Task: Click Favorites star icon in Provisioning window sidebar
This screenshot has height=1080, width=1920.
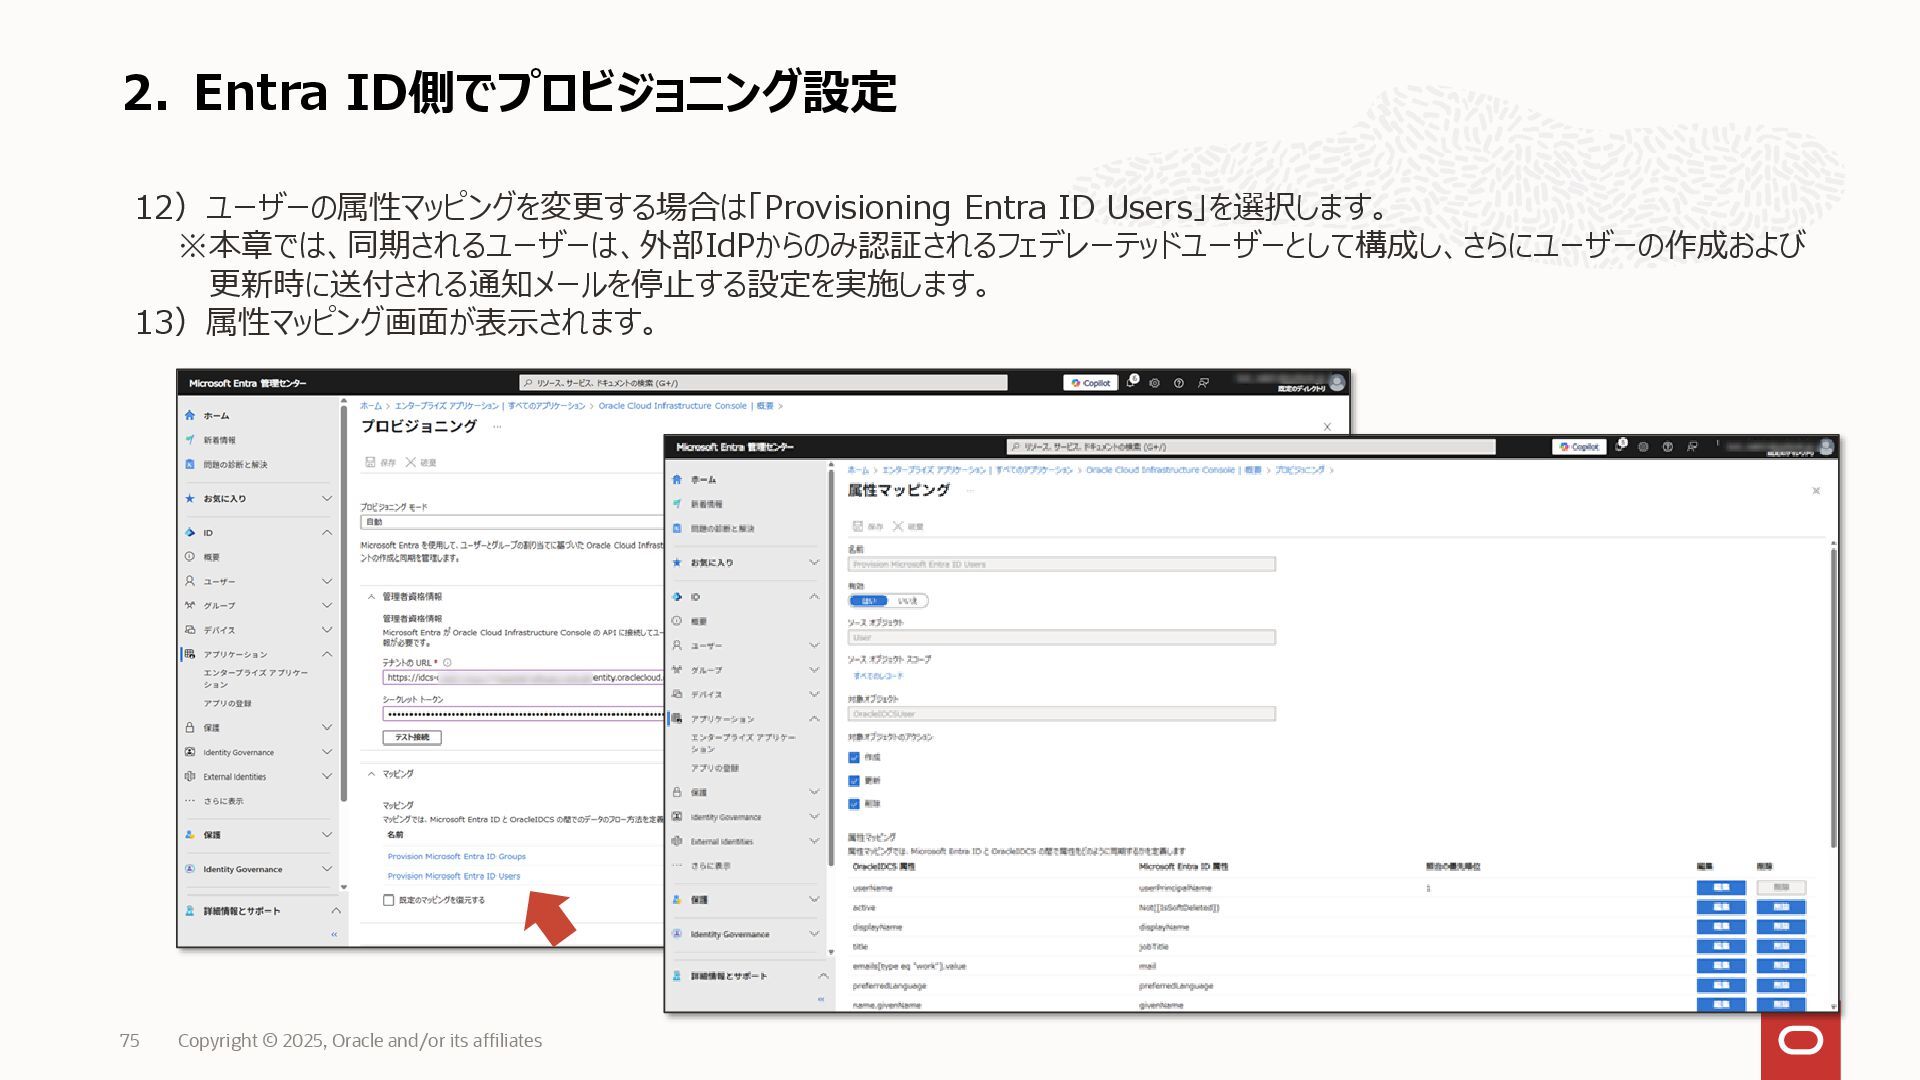Action: pyautogui.click(x=190, y=498)
